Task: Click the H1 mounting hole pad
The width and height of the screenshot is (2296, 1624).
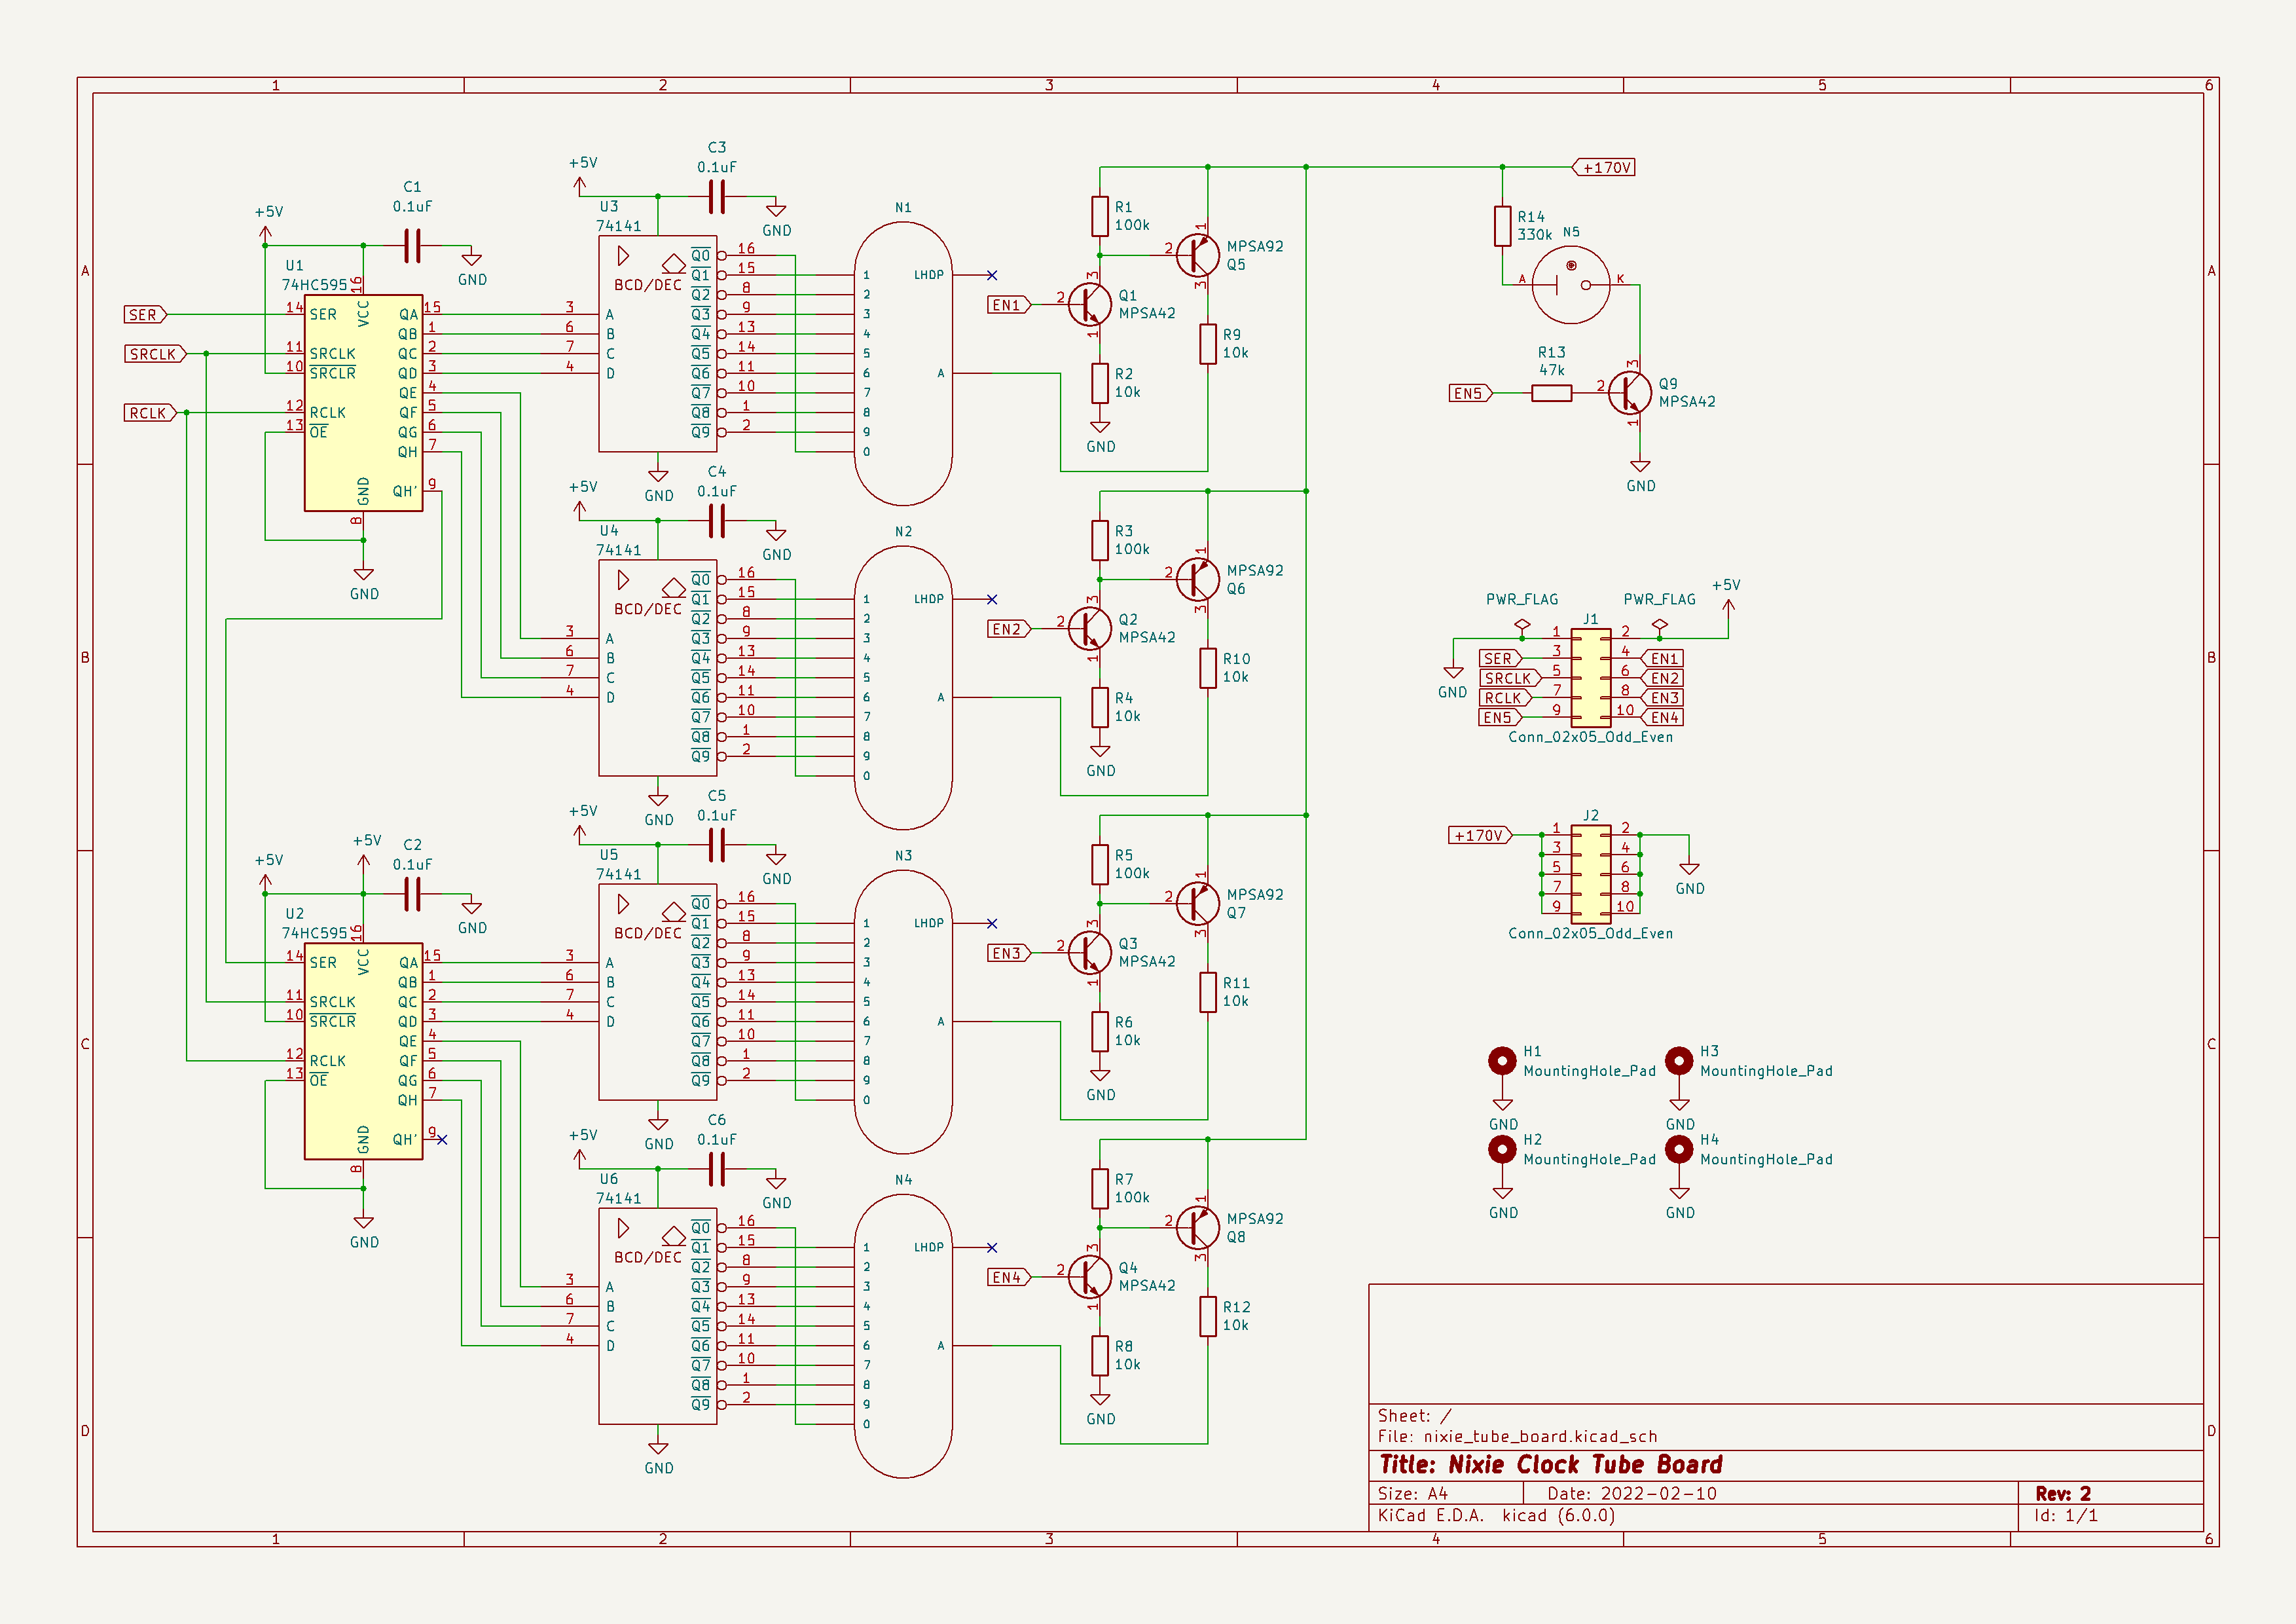Action: tap(1502, 1060)
